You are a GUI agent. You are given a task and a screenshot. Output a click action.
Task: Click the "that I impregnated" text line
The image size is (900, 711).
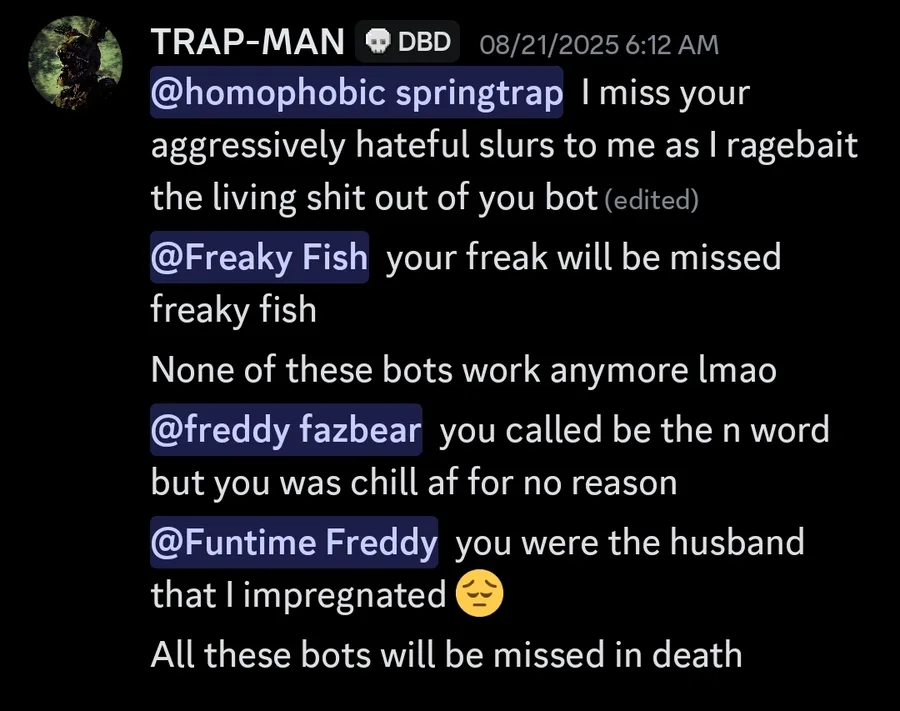point(298,595)
